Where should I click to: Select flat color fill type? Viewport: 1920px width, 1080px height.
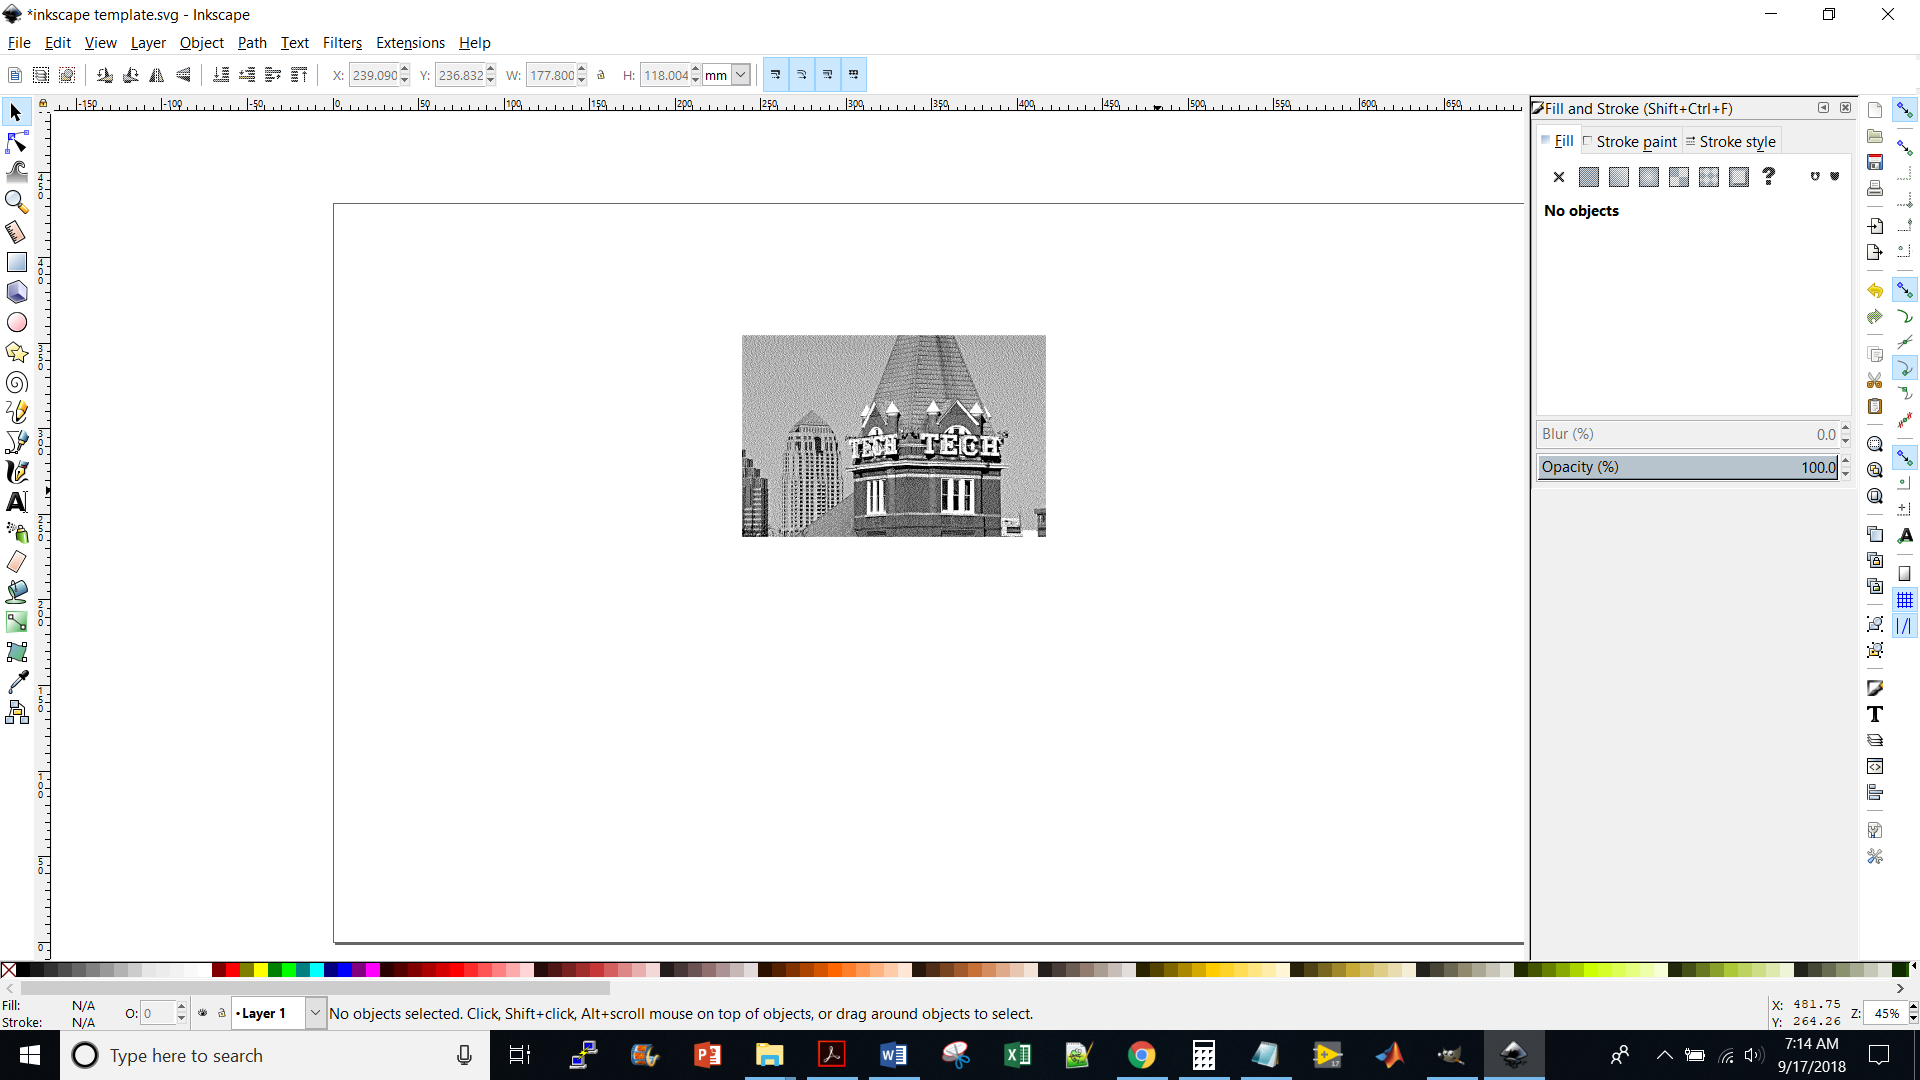tap(1590, 176)
